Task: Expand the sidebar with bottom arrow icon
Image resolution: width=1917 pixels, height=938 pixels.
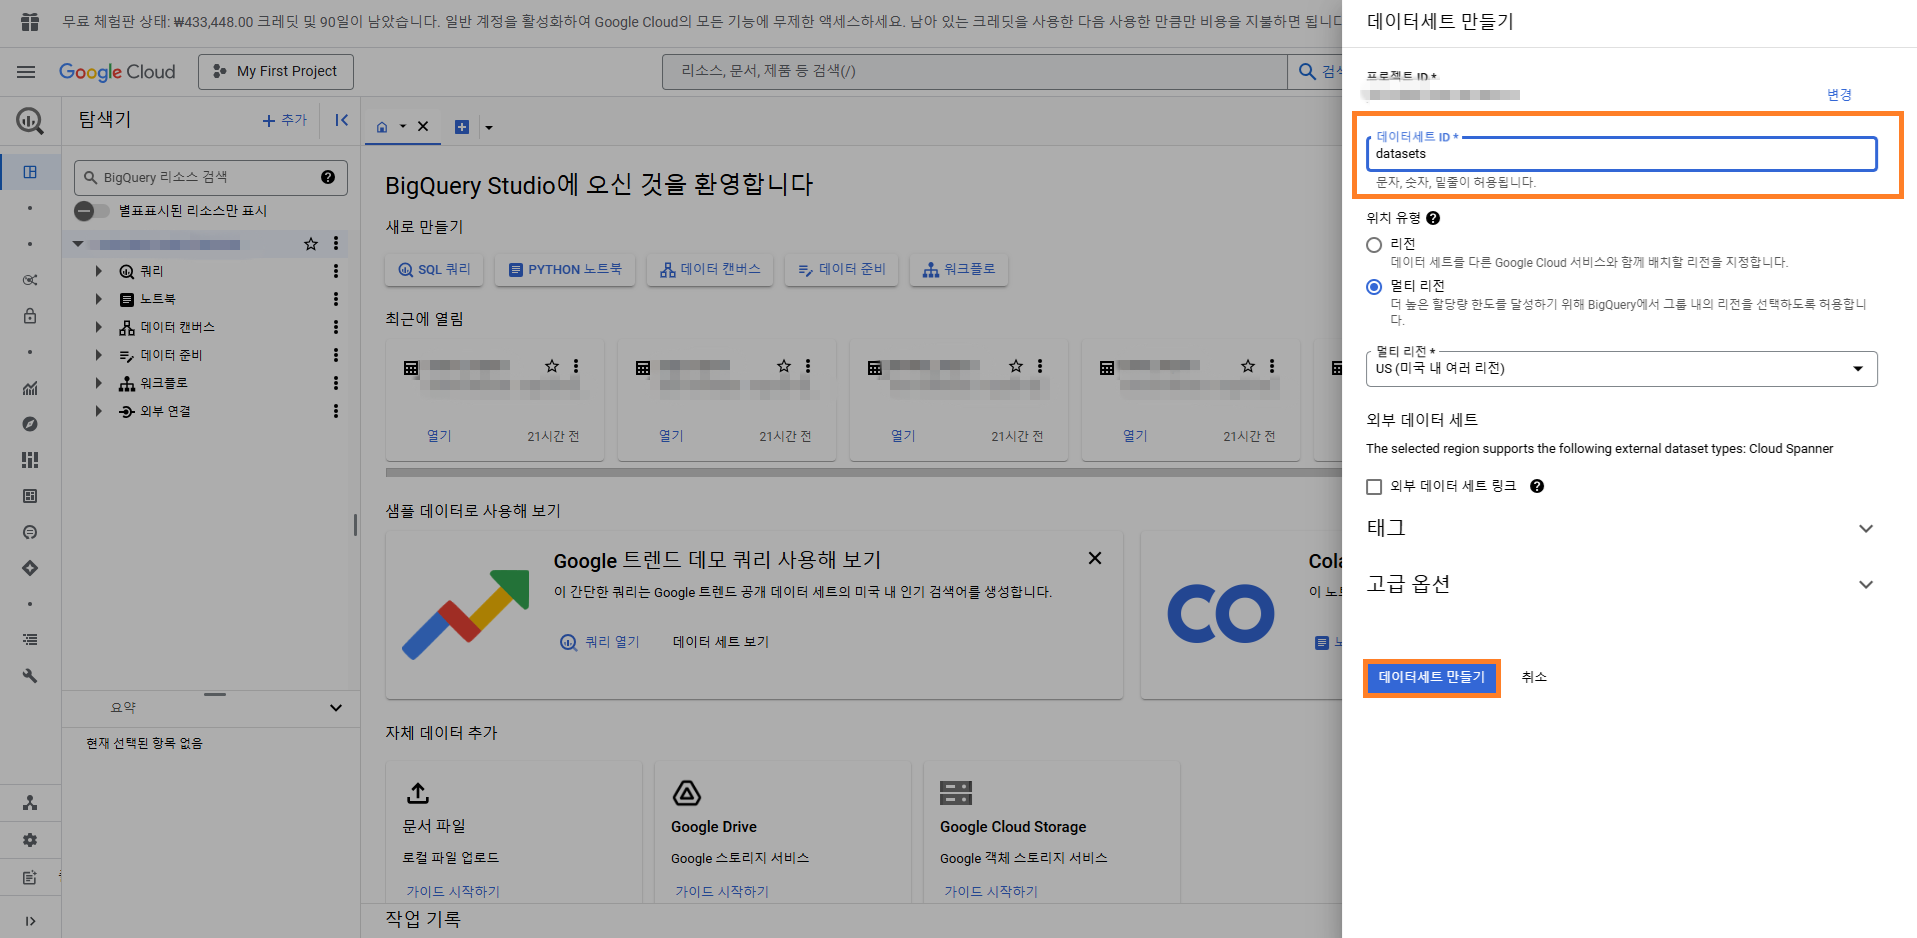Action: coord(30,921)
